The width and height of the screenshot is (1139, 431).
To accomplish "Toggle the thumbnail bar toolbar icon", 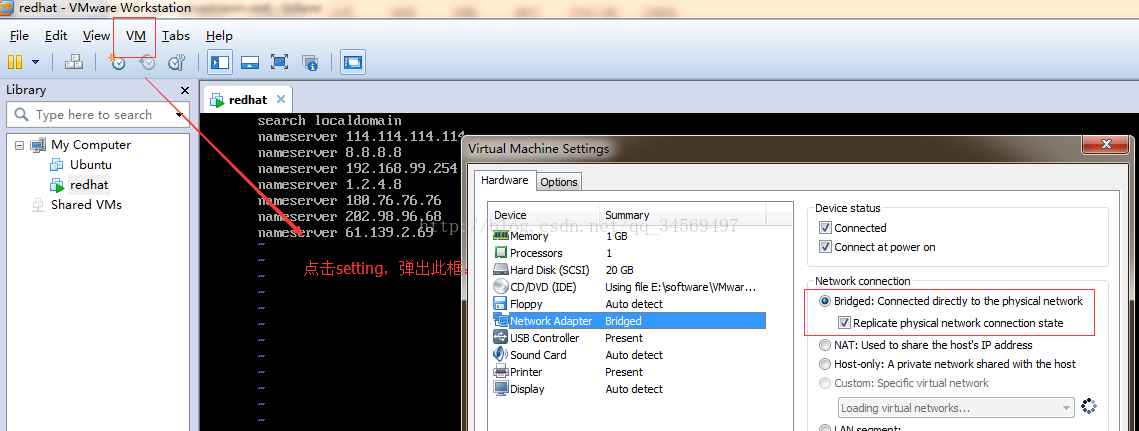I will pos(250,63).
